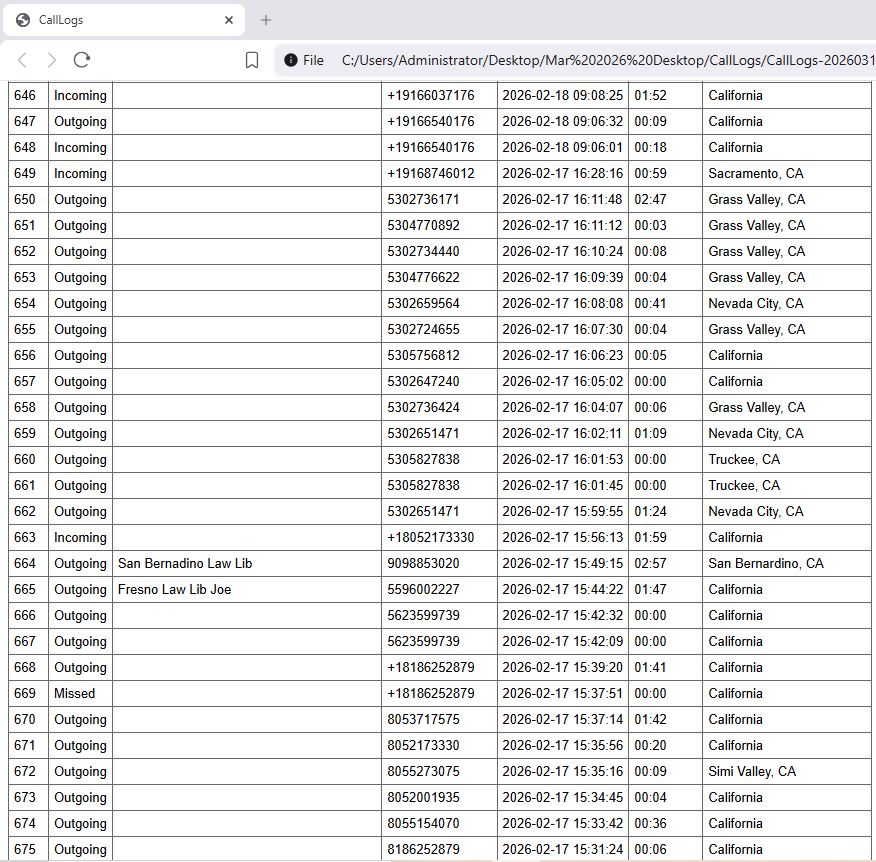Click phone number 8053717575

pos(423,720)
